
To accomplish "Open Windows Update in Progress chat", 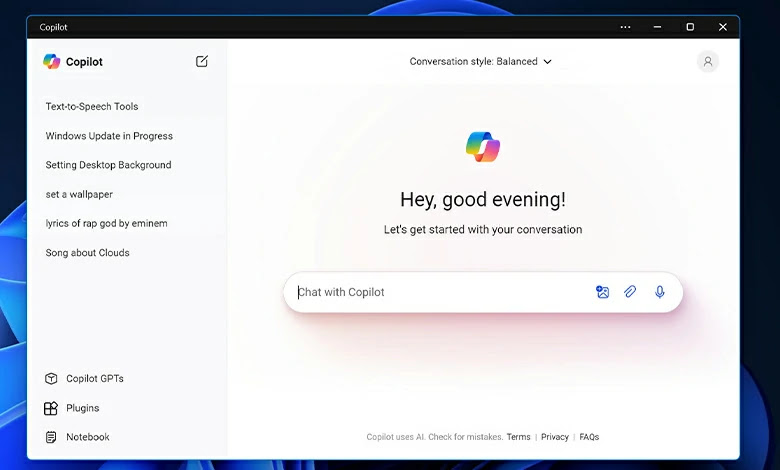I will (x=109, y=136).
